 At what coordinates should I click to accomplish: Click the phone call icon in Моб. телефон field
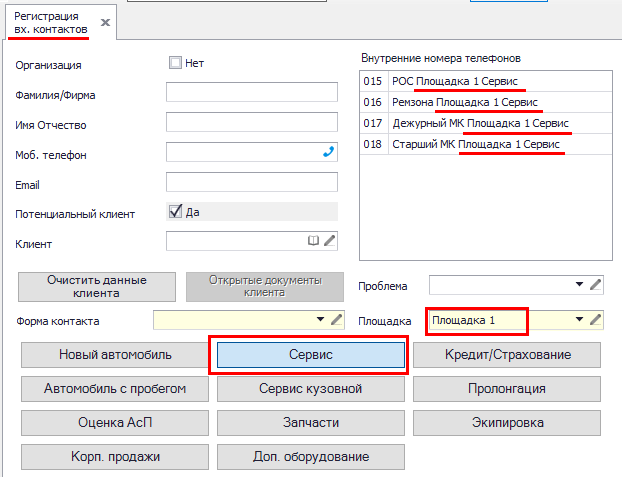click(x=329, y=152)
